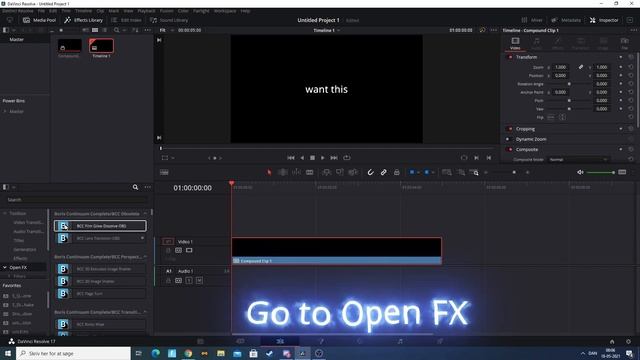
Task: Switch to File tab in Inspector
Action: click(x=624, y=43)
